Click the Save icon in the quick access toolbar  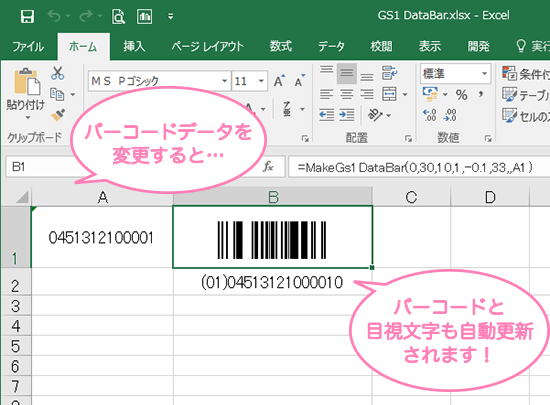(27, 16)
